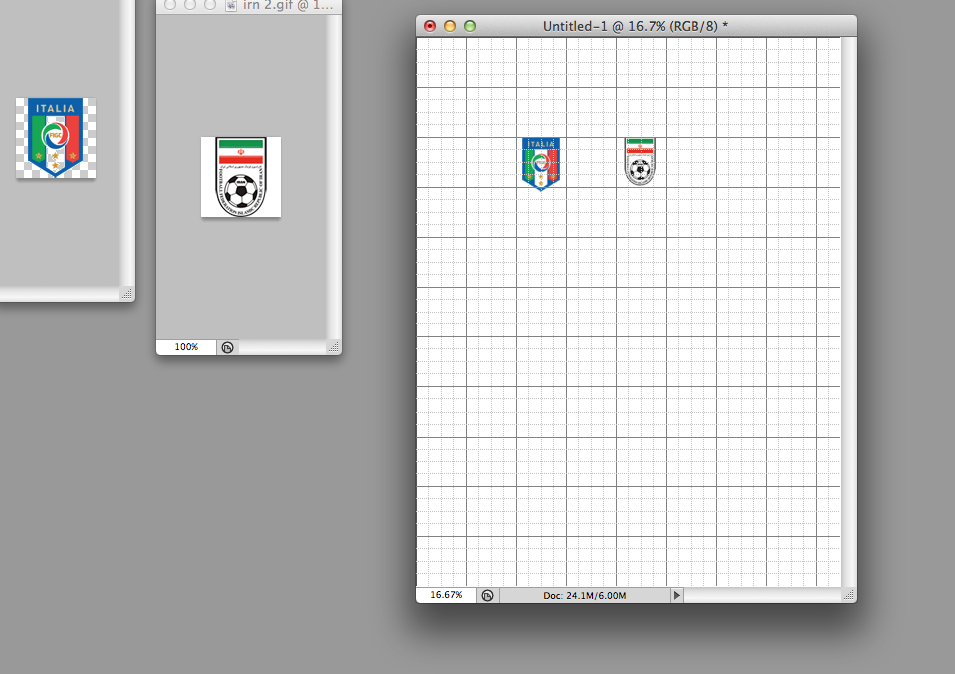Click the vertical scrollbar of irn 2.gif window
Viewport: 955px width, 674px height.
[x=334, y=177]
